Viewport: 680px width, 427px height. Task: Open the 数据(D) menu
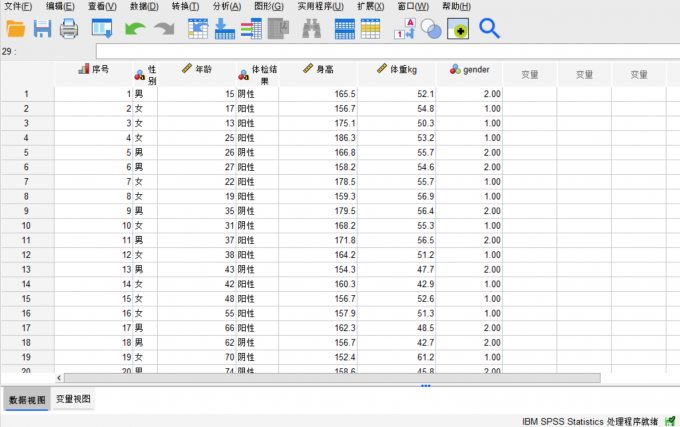144,7
